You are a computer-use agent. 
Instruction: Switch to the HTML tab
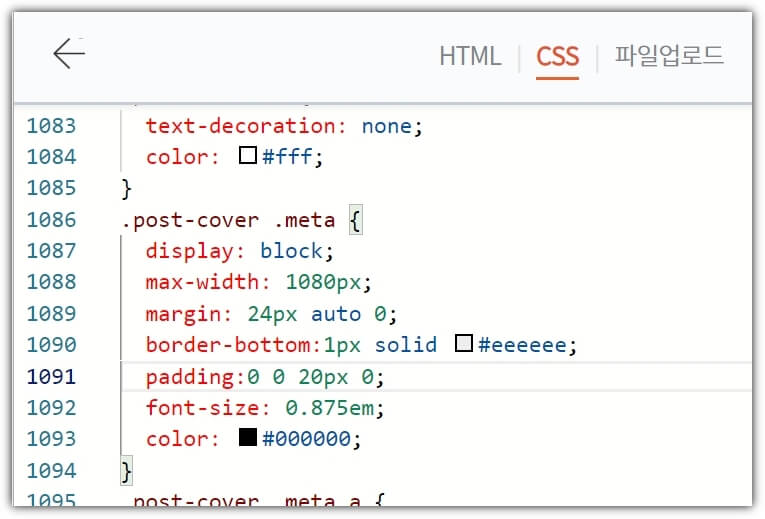coord(470,56)
